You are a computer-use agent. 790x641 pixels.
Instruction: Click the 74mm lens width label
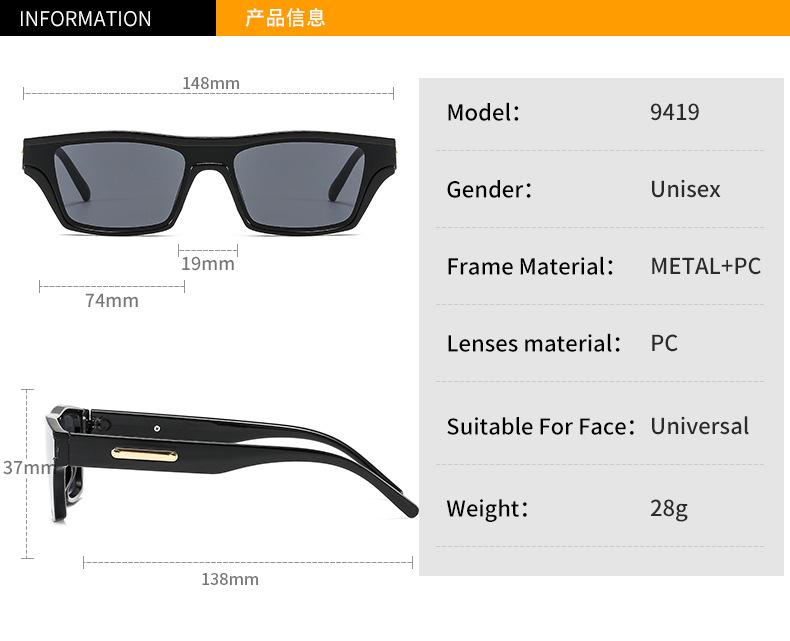(x=112, y=300)
